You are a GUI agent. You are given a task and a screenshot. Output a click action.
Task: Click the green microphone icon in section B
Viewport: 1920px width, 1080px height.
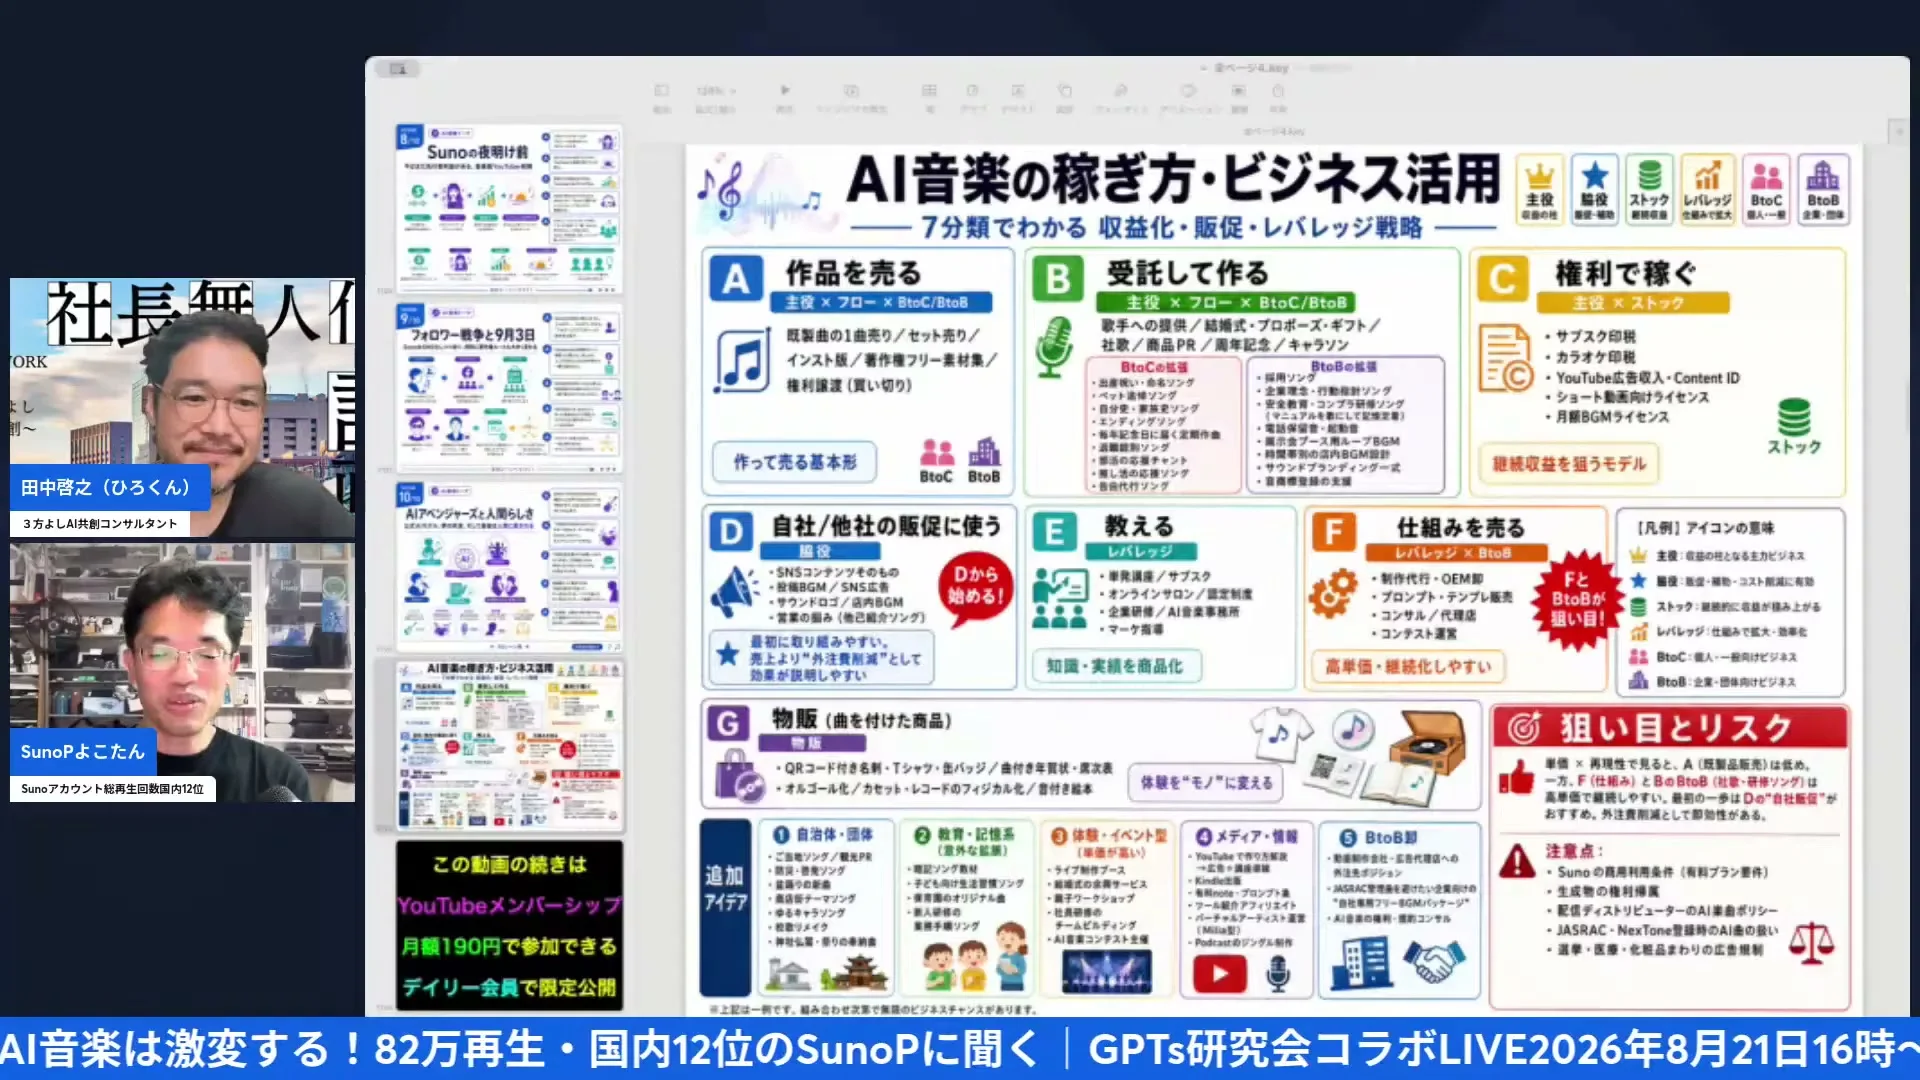click(1054, 347)
